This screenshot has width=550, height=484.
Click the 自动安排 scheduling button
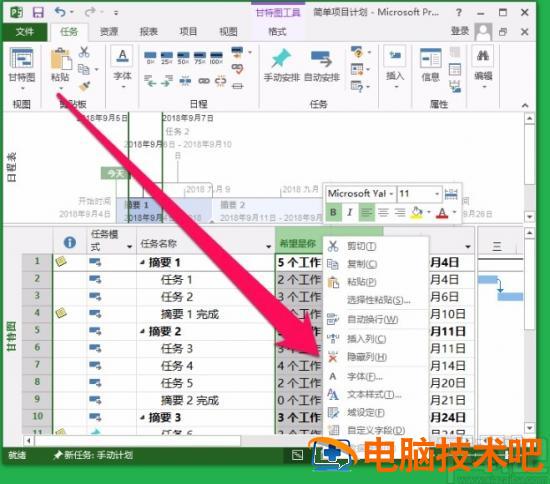click(x=322, y=66)
